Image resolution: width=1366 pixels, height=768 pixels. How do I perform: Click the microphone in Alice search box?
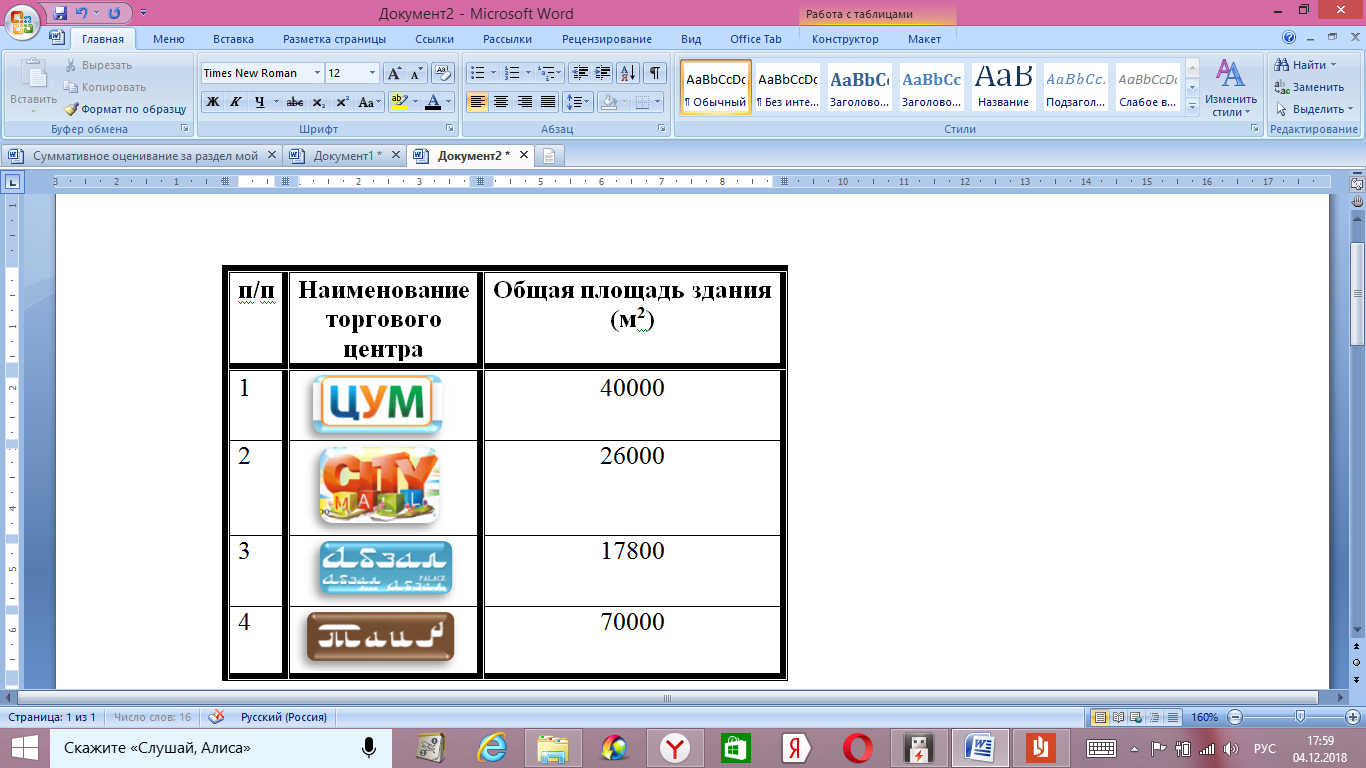(x=369, y=747)
